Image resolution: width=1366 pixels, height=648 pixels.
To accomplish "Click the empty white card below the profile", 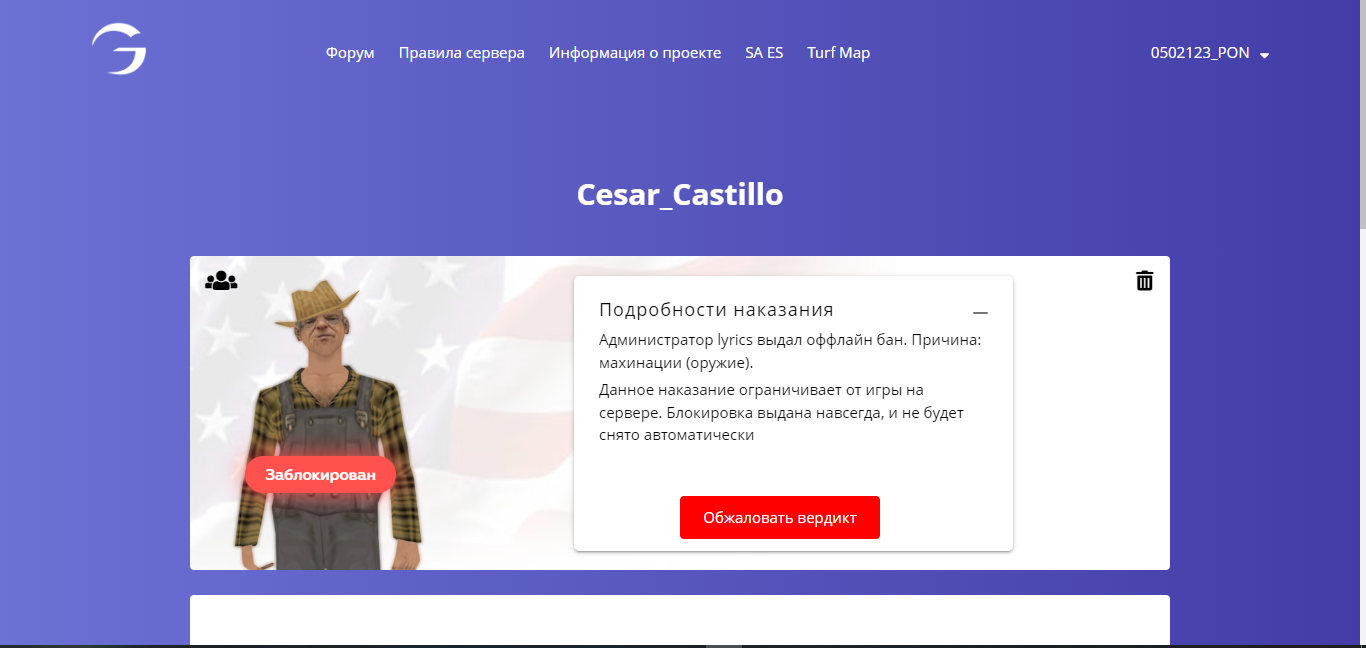I will pyautogui.click(x=680, y=620).
